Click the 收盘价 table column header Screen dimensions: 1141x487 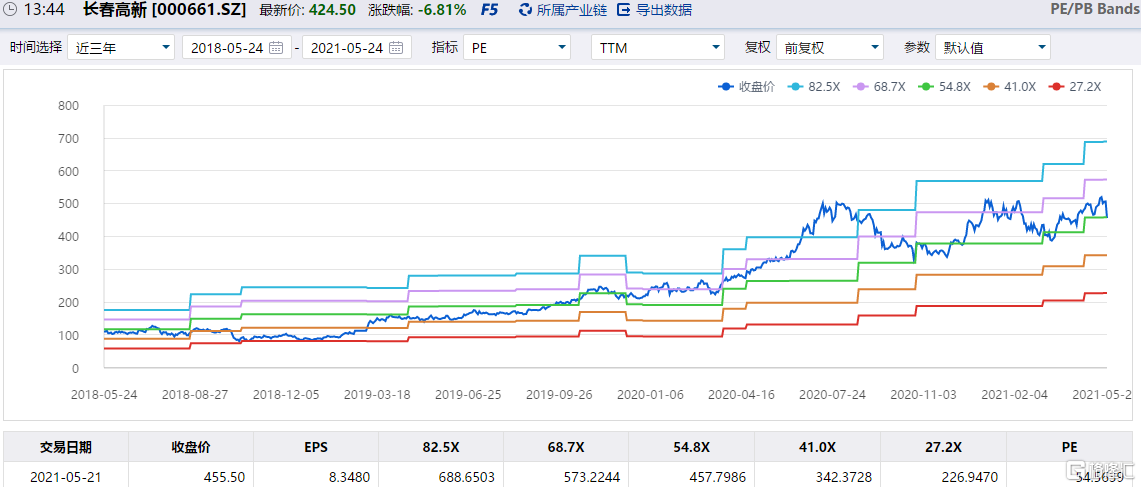pyautogui.click(x=191, y=447)
